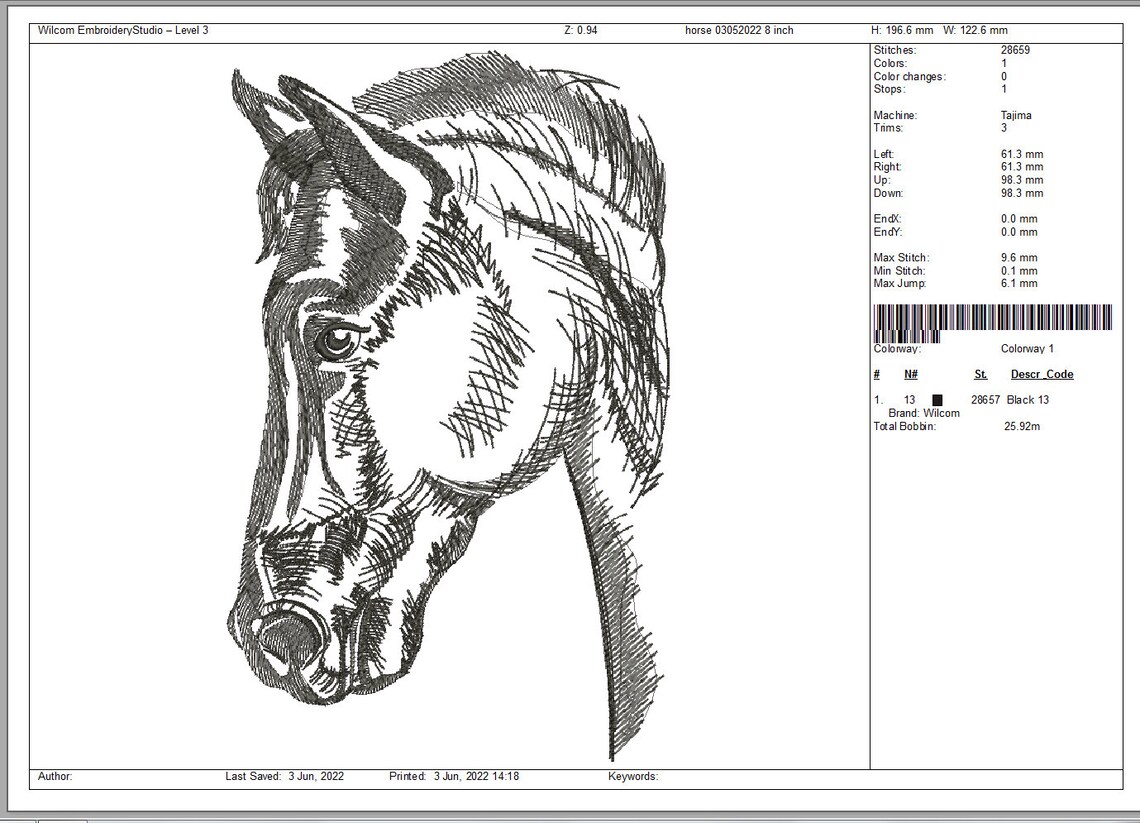Select the Tajima machine label
Viewport: 1140px width, 823px height.
[1016, 114]
